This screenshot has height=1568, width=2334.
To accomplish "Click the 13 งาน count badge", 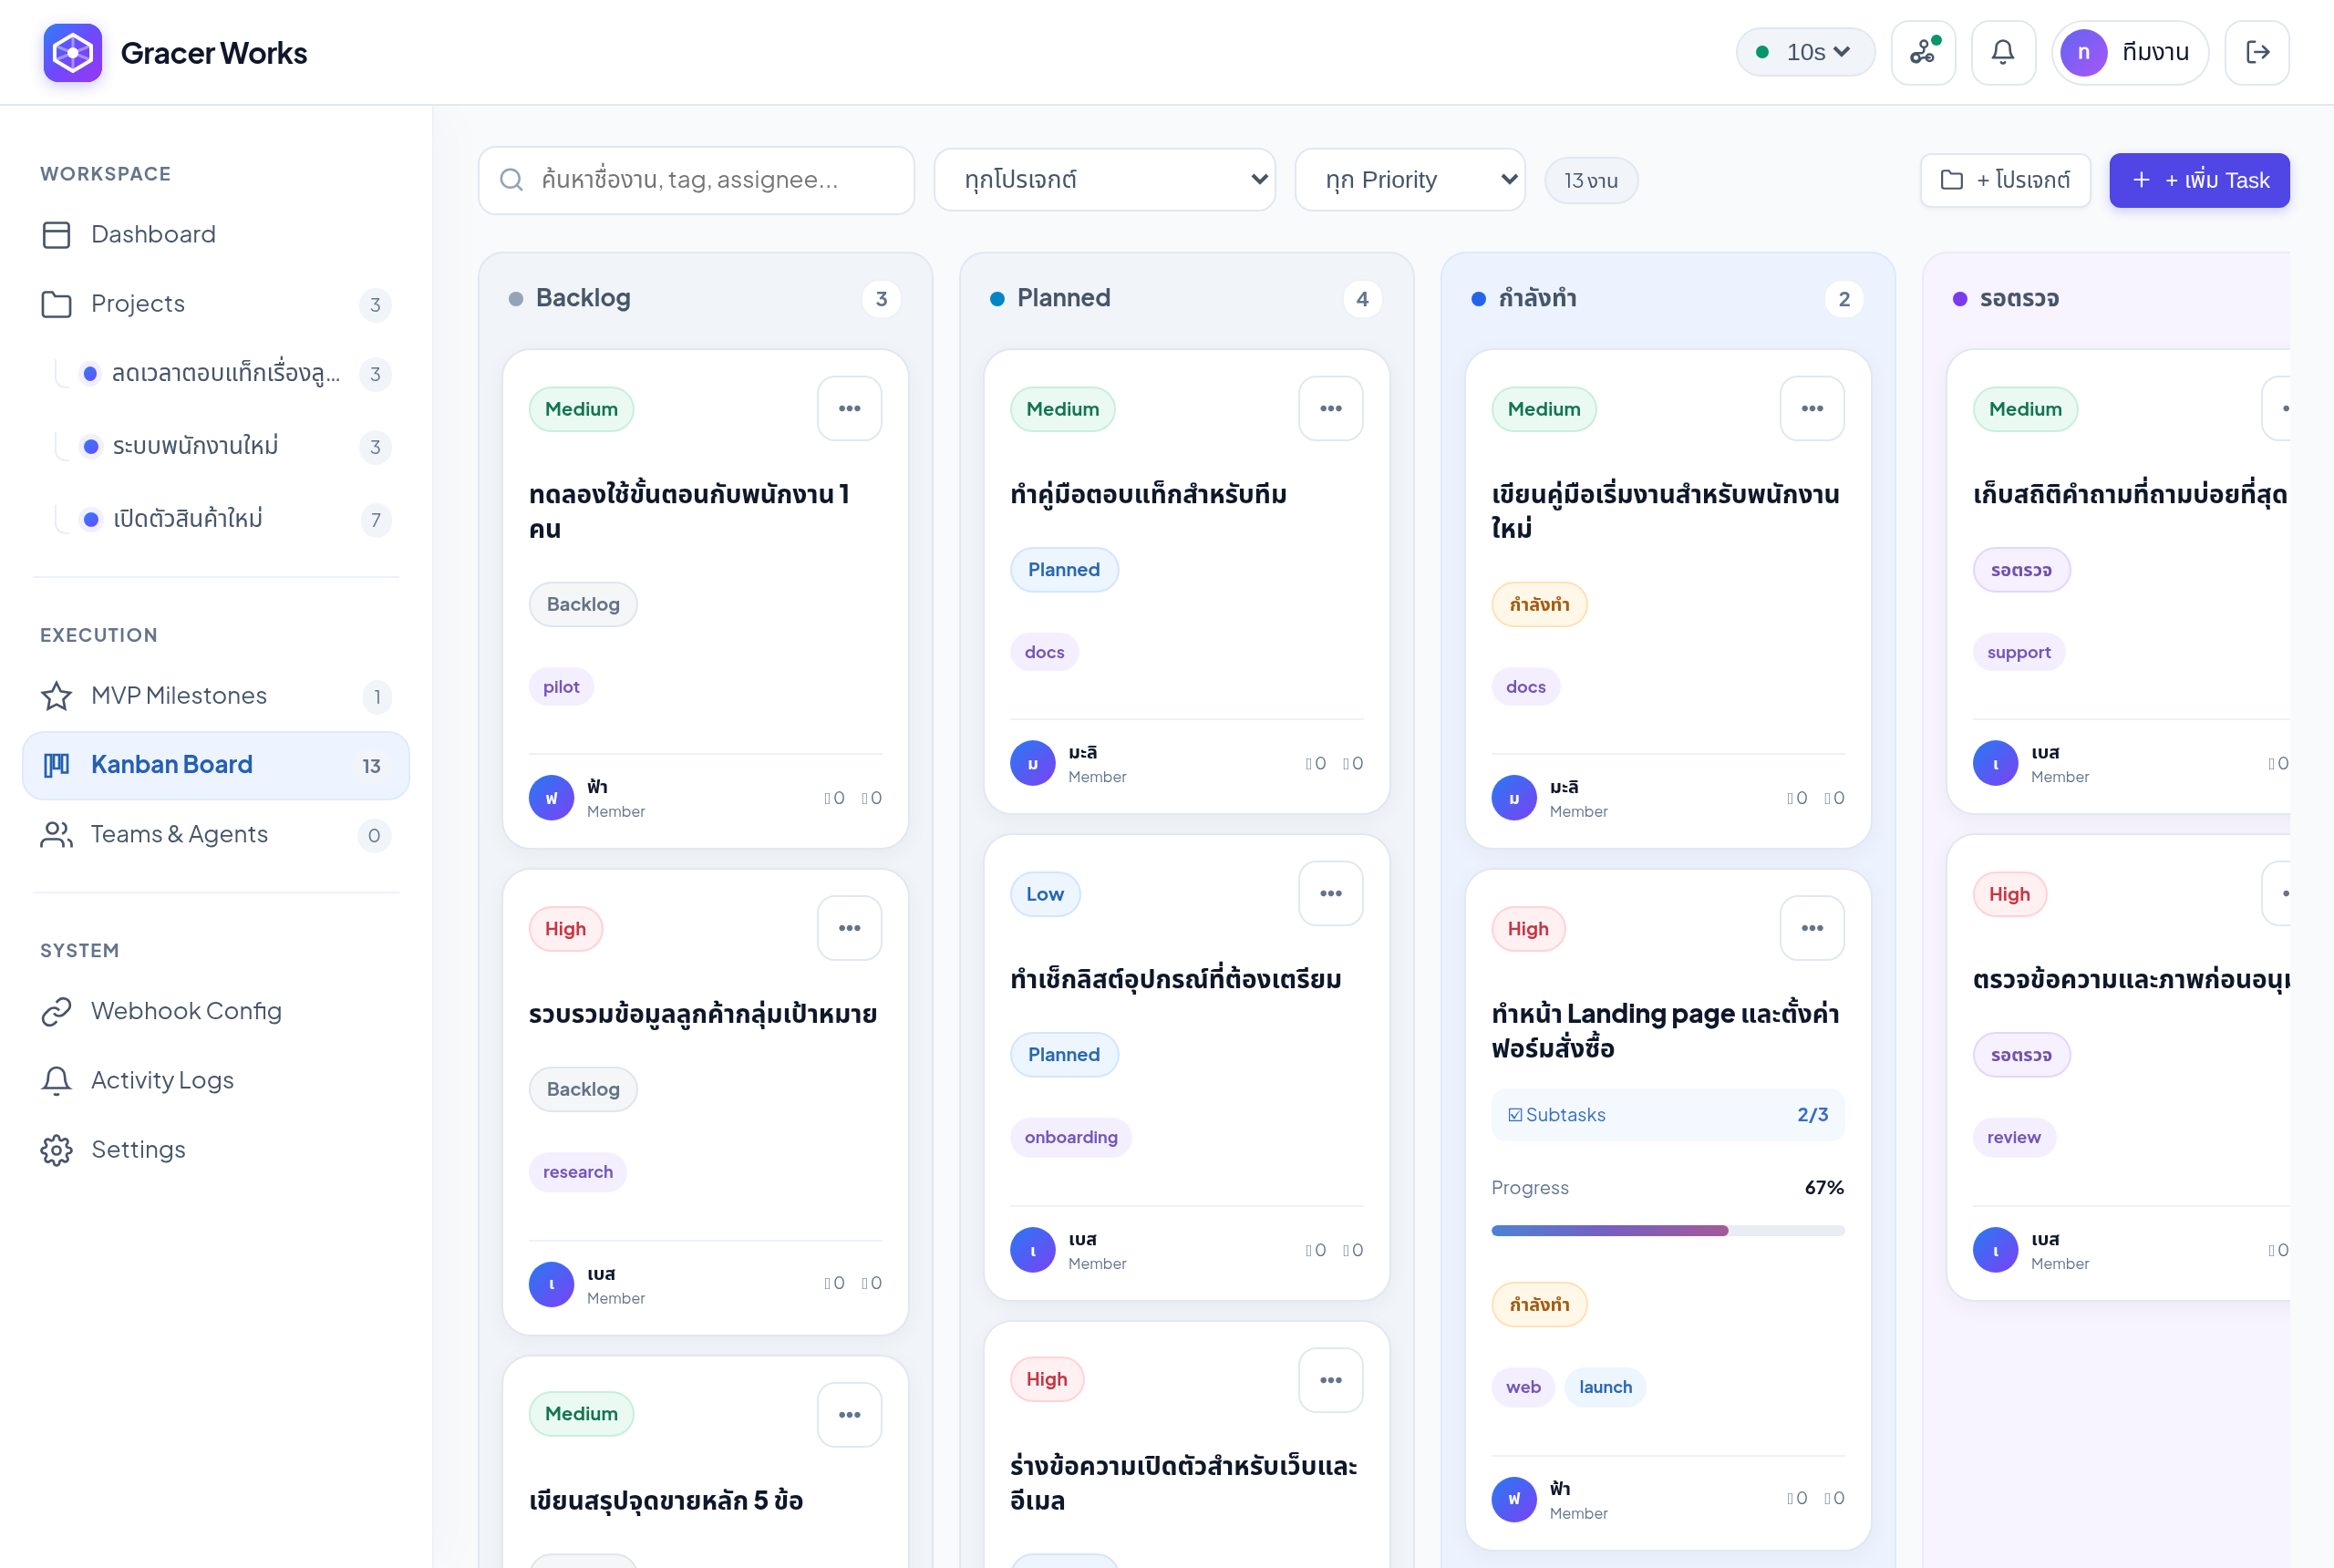I will pyautogui.click(x=1590, y=180).
